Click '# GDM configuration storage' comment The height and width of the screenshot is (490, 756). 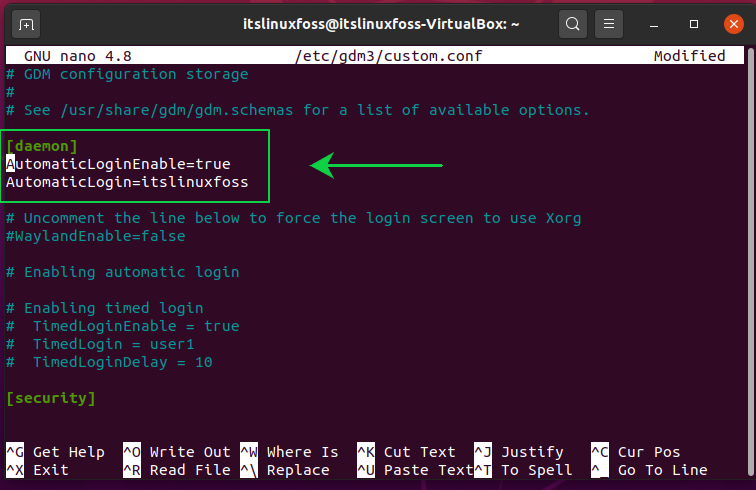[x=127, y=74]
